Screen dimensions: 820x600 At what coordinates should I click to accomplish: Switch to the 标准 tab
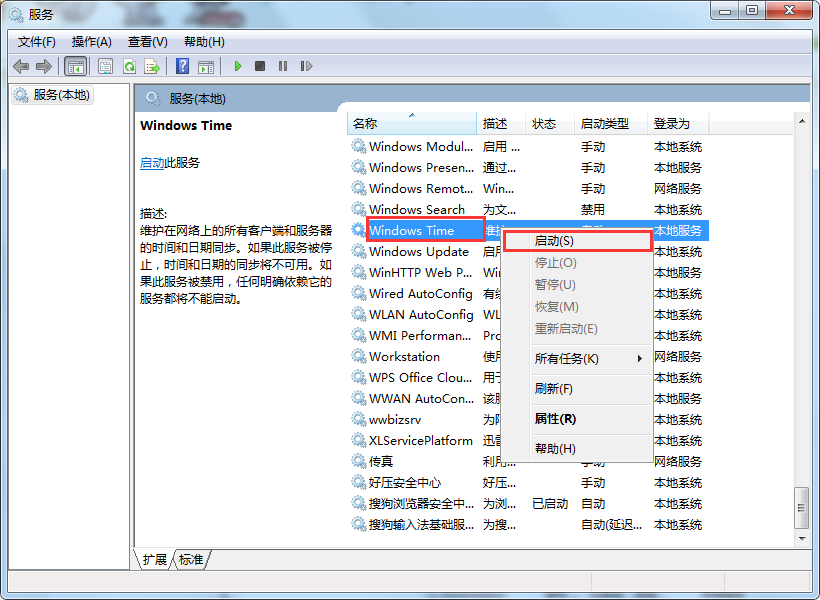click(191, 560)
